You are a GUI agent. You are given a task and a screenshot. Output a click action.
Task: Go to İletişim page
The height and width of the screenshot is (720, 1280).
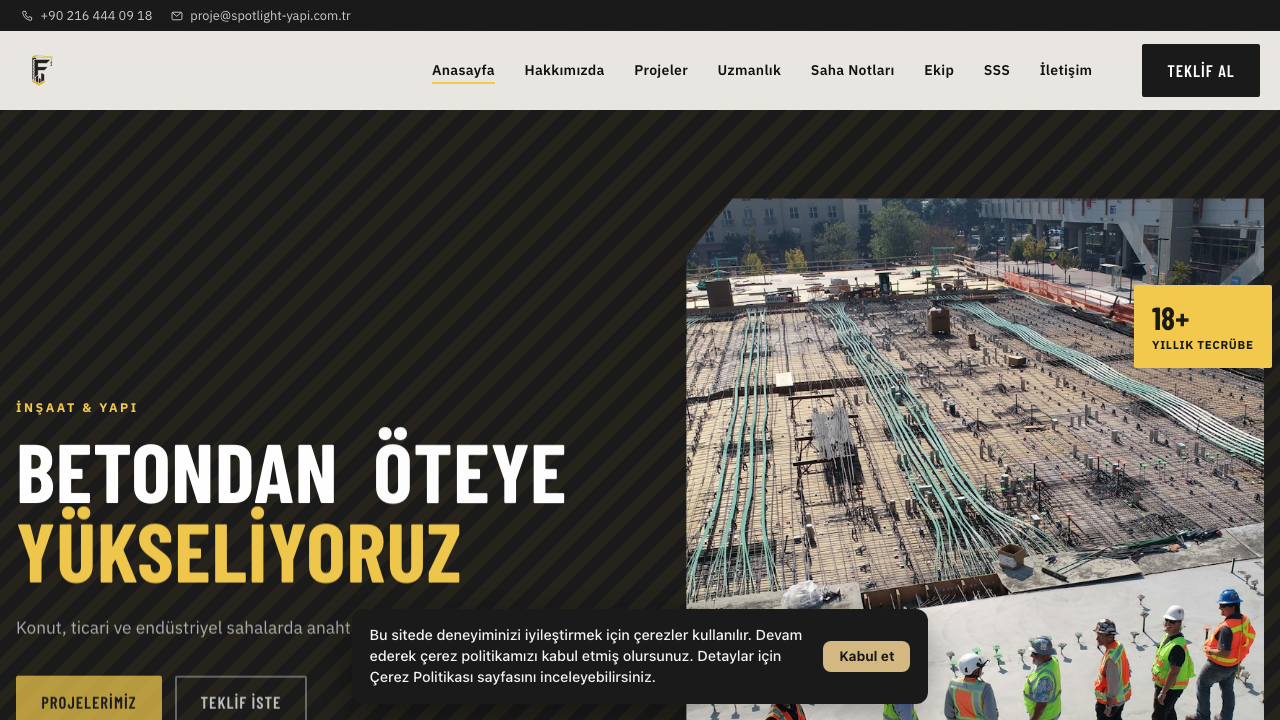click(1066, 70)
